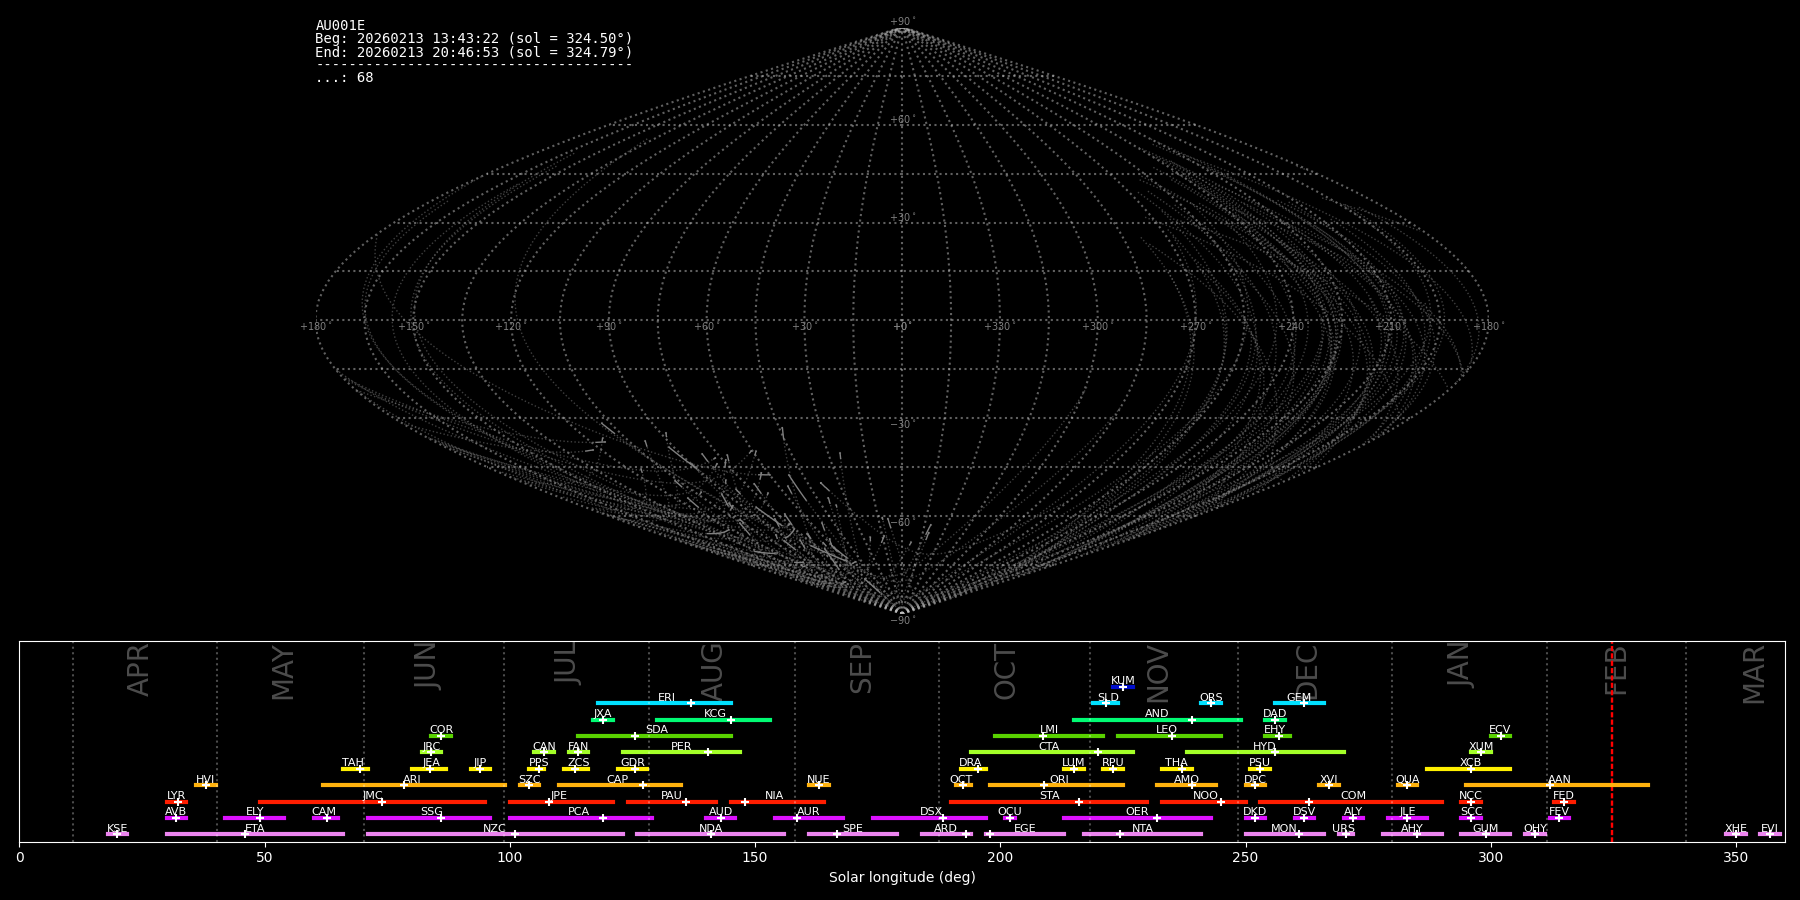Select the AND shower bar
The width and height of the screenshot is (1800, 900).
point(1157,720)
